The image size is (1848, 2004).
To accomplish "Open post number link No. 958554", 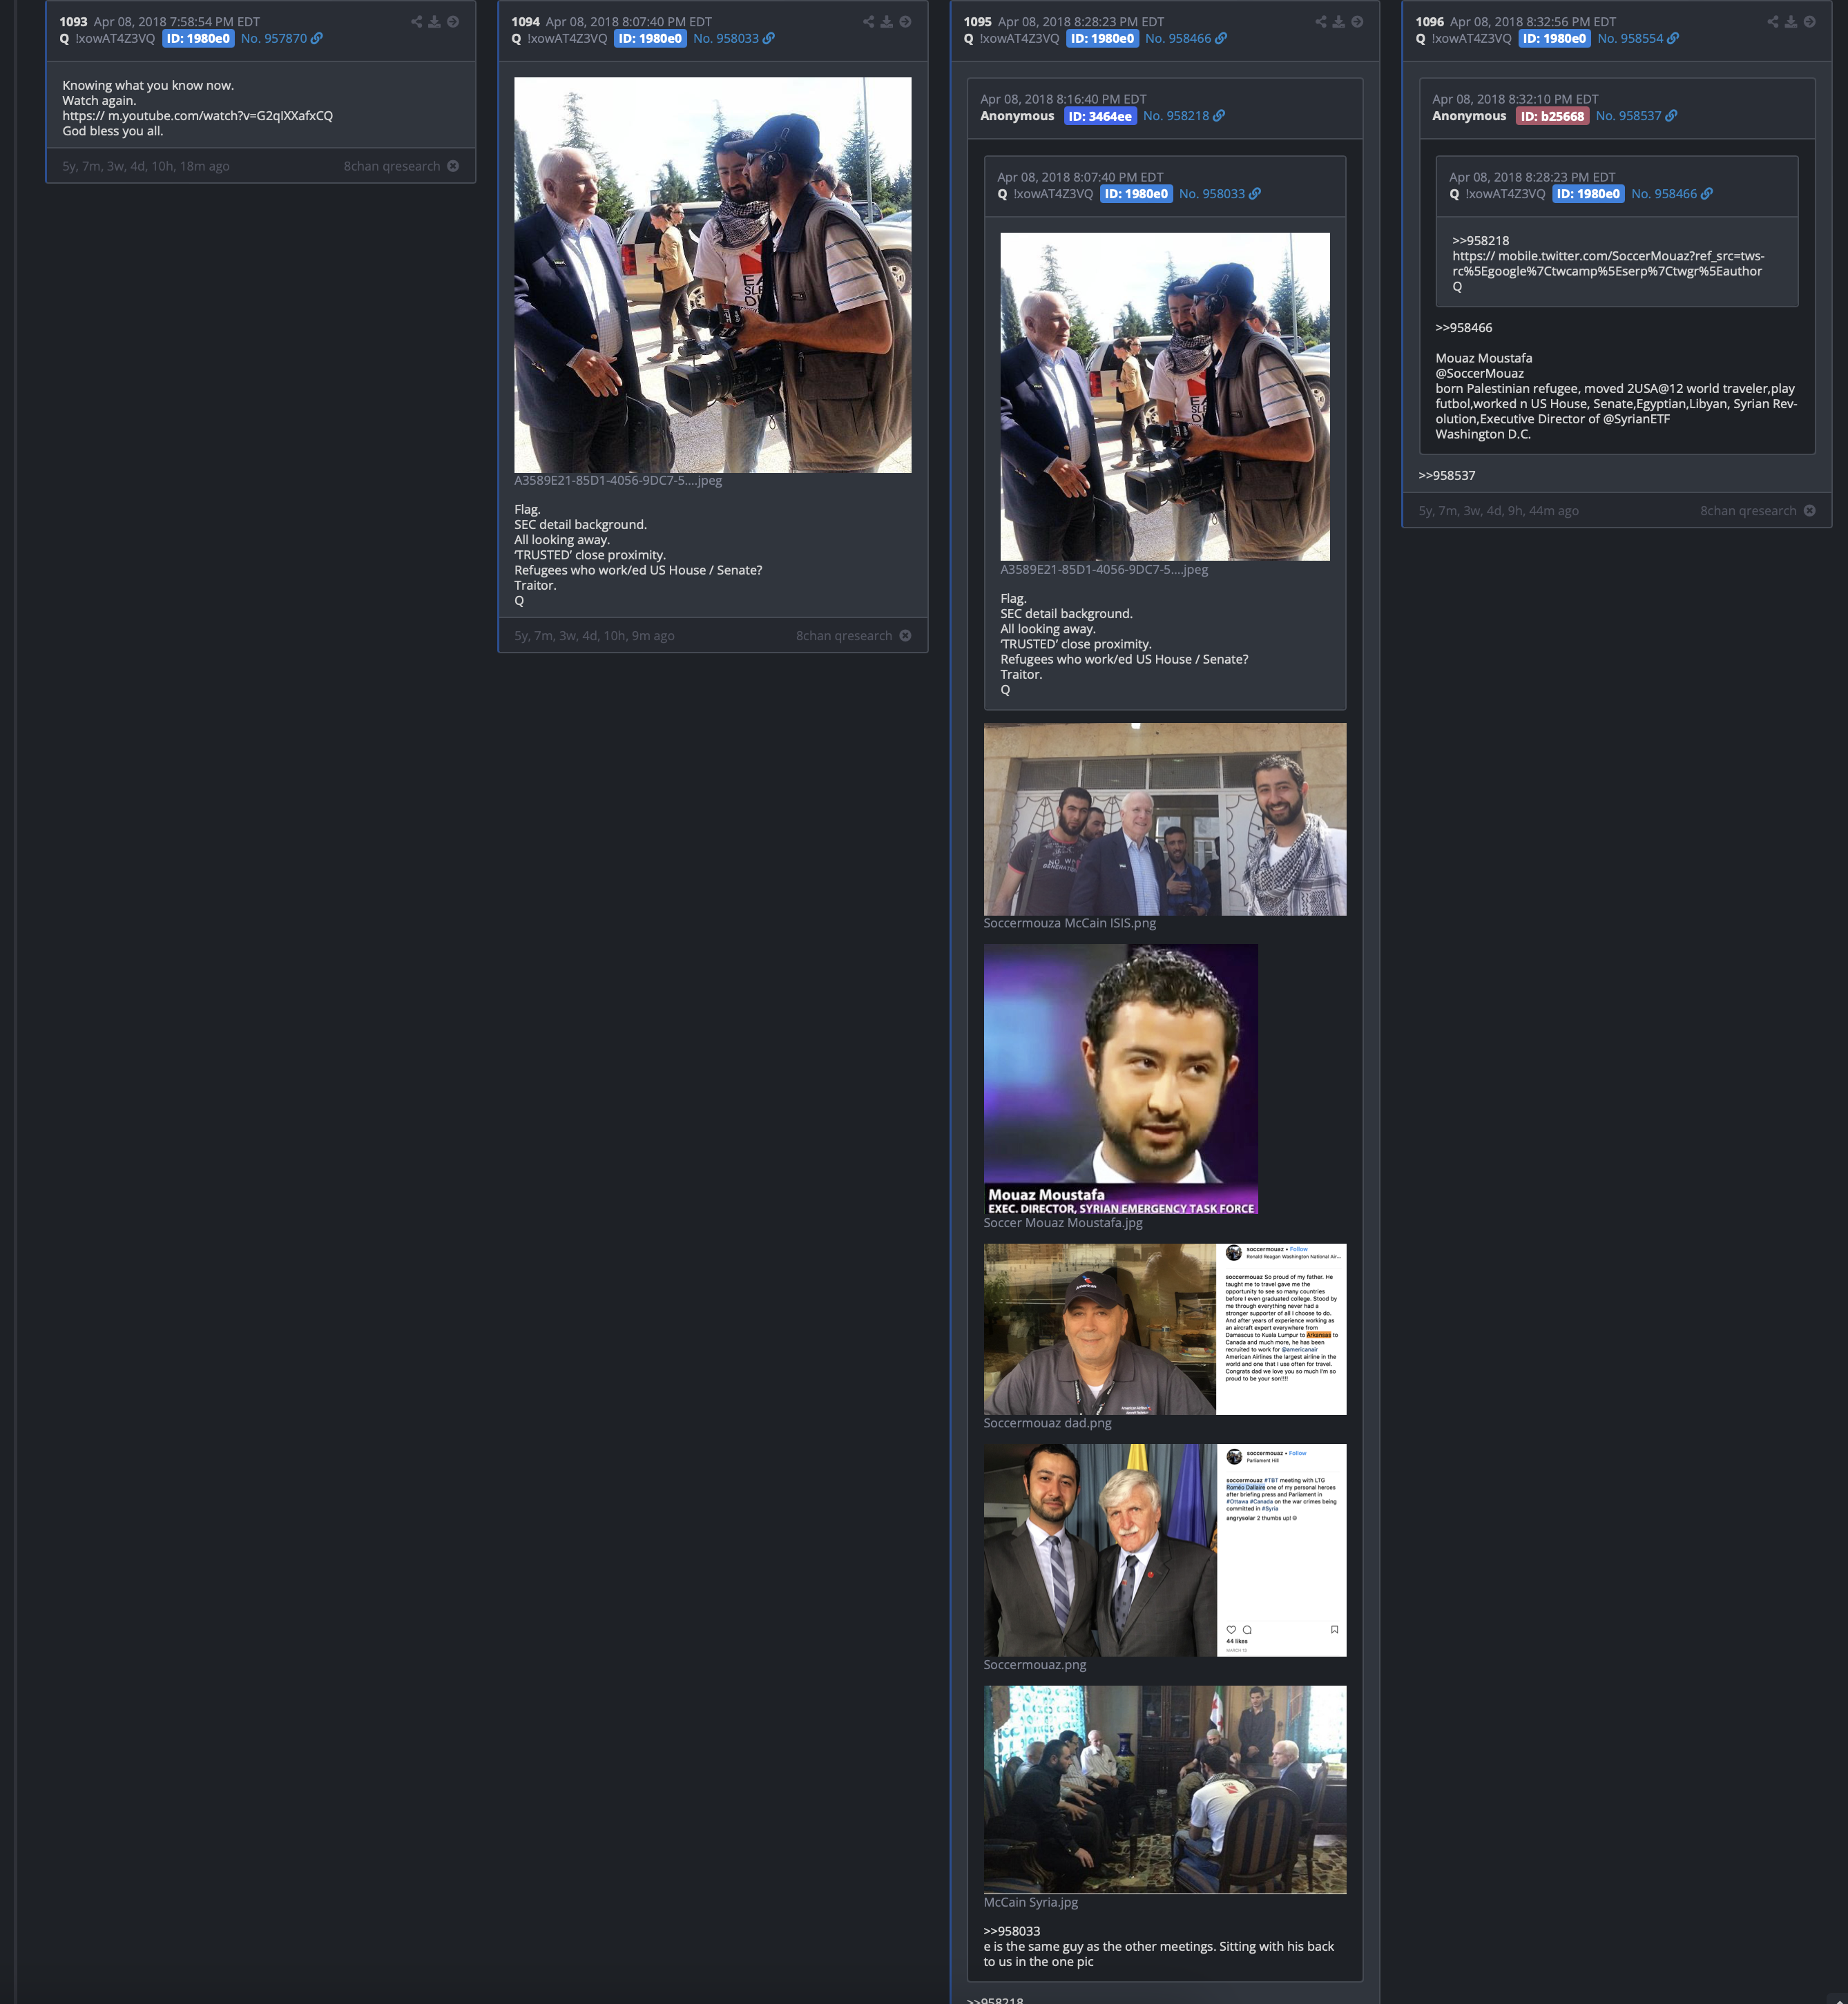I will coord(1630,39).
